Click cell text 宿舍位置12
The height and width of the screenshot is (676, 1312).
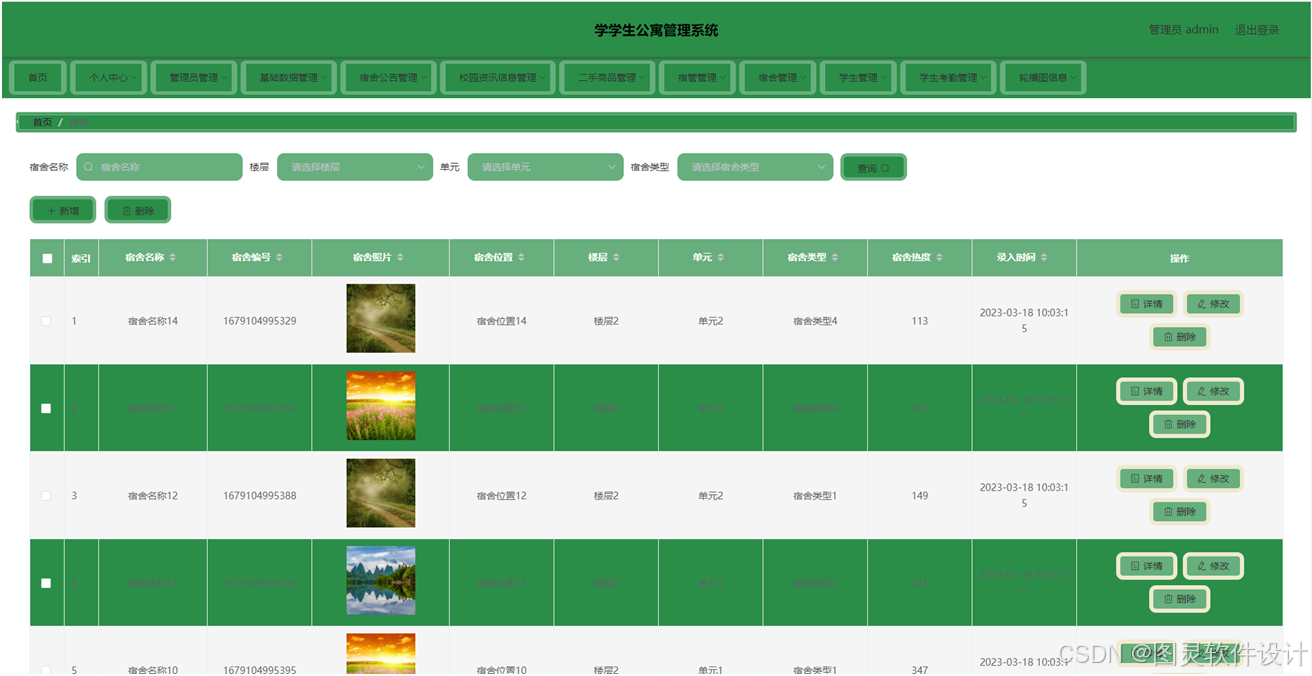pos(502,496)
